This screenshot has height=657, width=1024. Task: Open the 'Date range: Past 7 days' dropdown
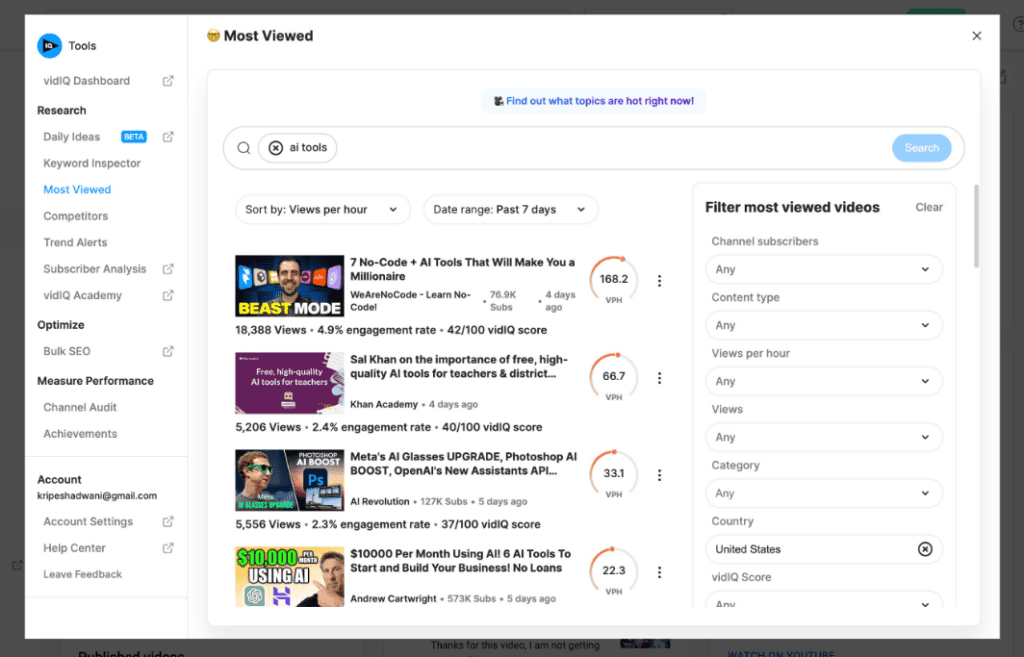coord(510,209)
